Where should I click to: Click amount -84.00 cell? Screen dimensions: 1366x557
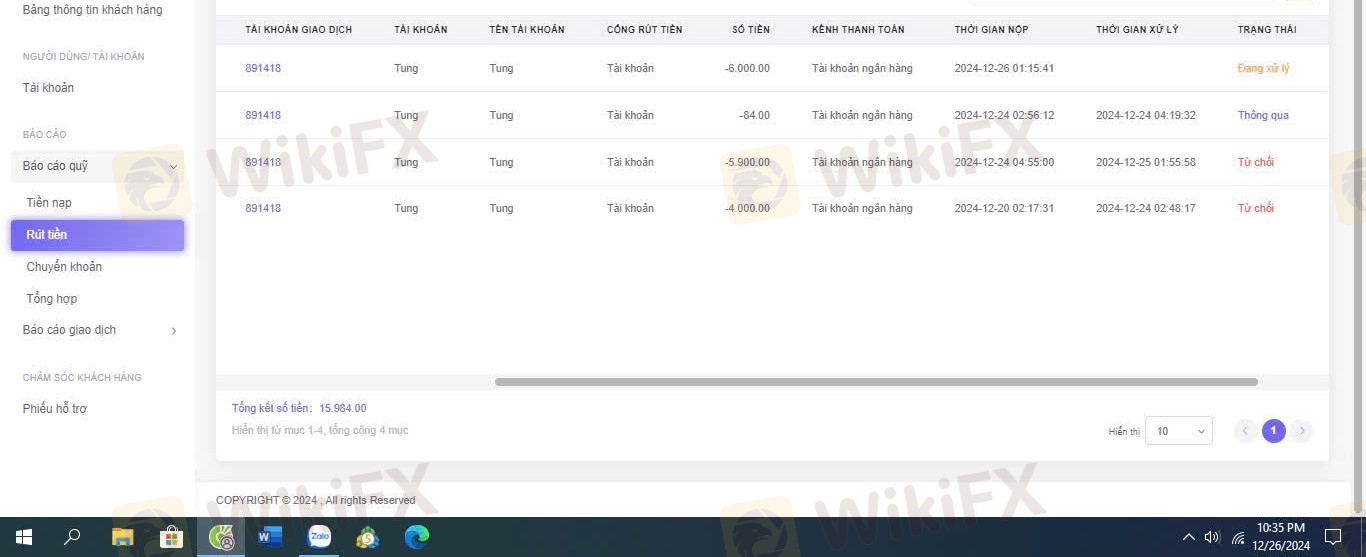click(754, 115)
